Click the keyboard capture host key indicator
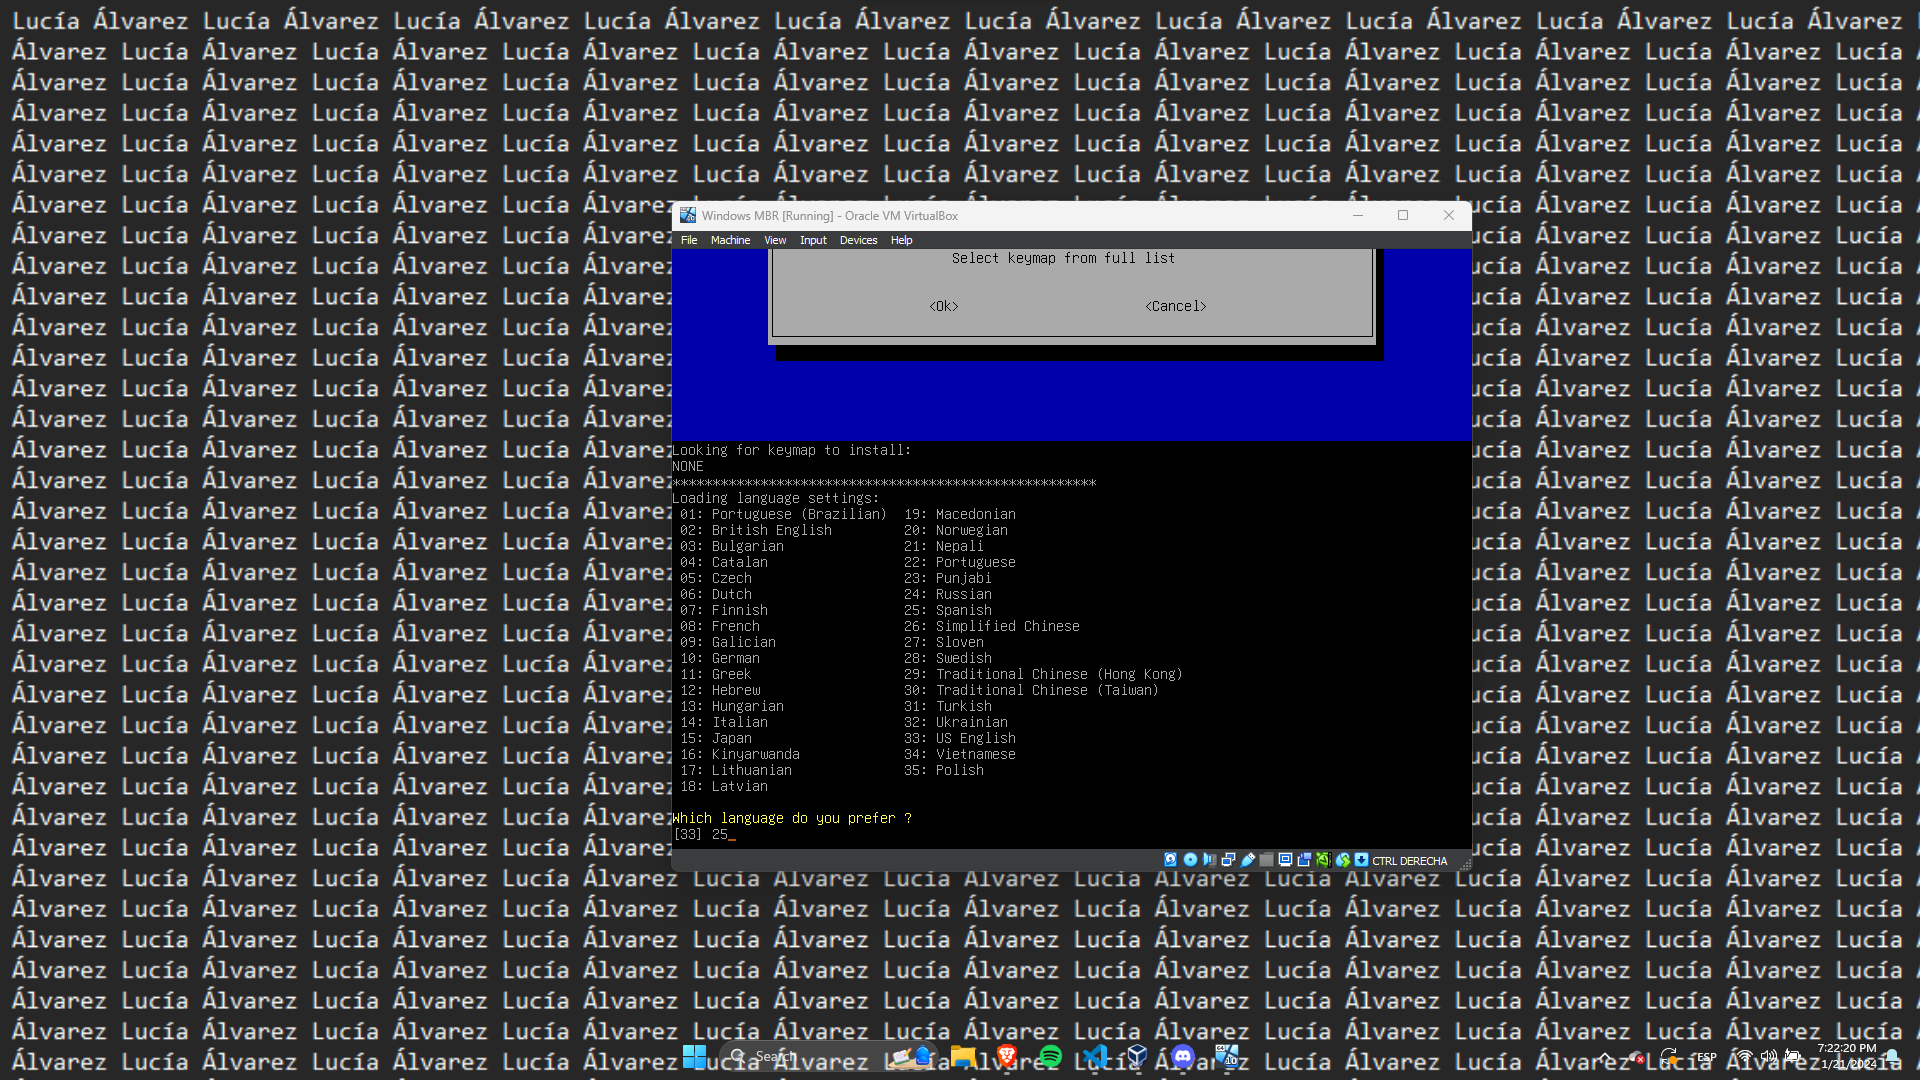 point(1362,860)
